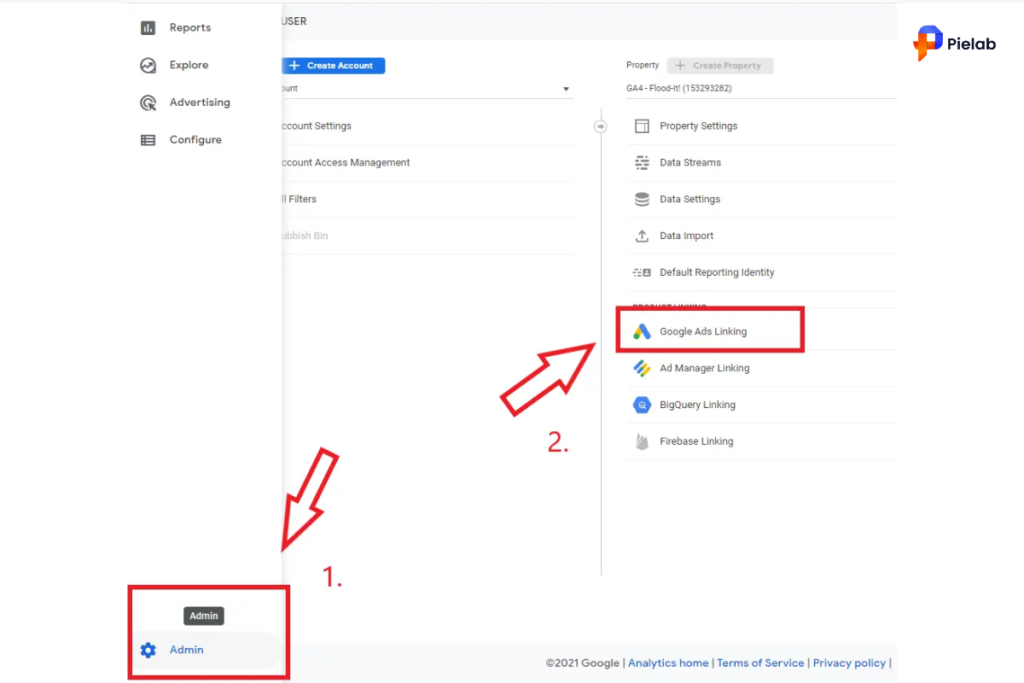
Task: Open the Reports bar chart icon
Action: click(148, 27)
